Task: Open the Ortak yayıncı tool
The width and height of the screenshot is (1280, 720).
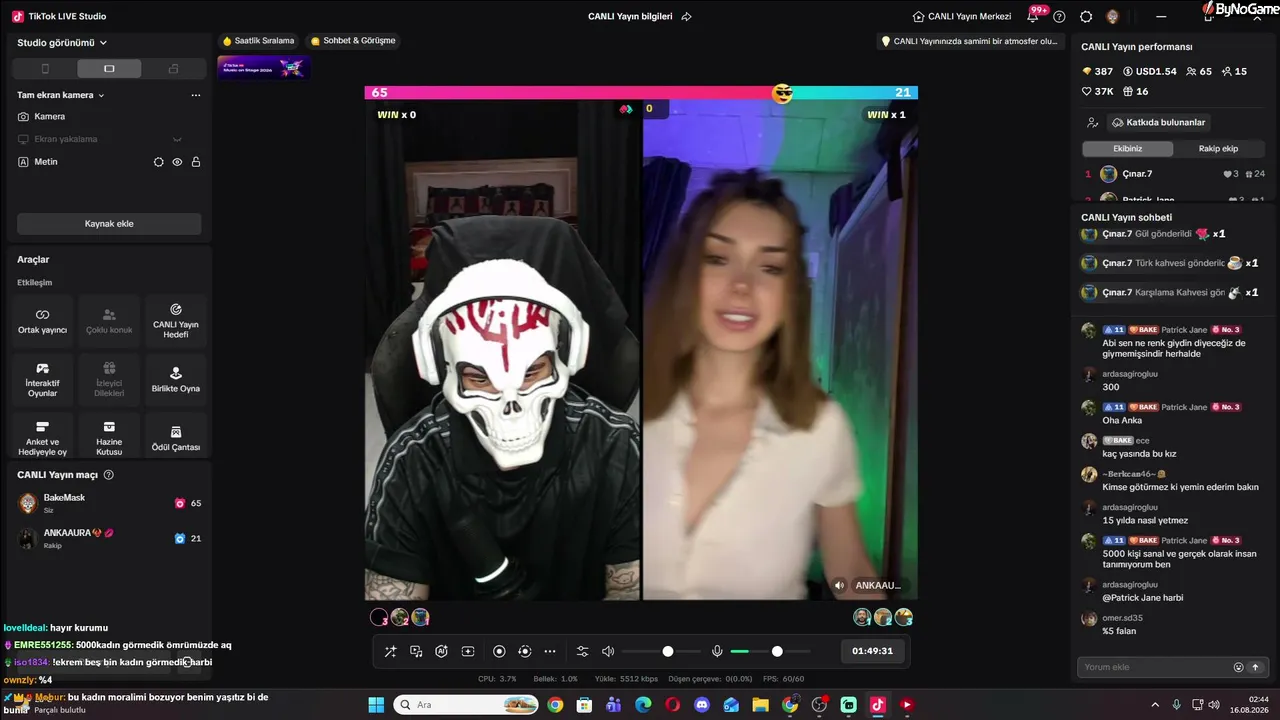Action: click(x=42, y=321)
